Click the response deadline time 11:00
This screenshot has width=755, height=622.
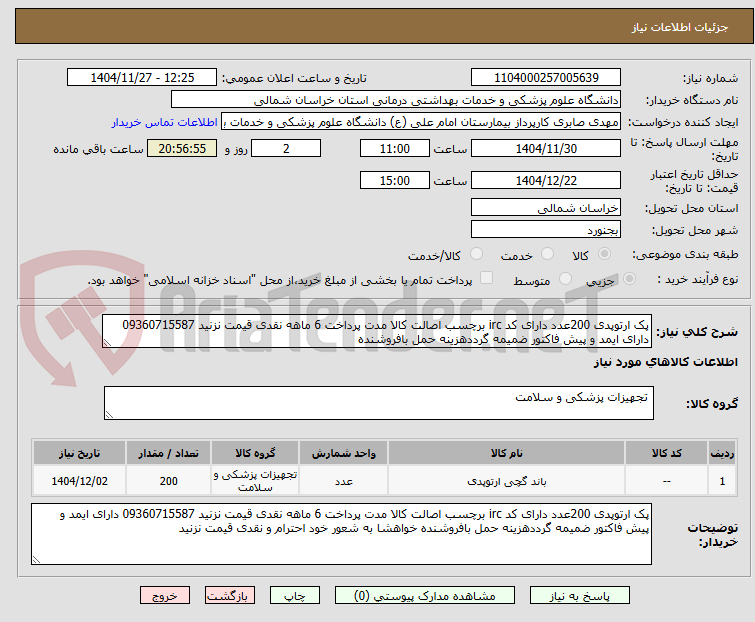coord(395,148)
